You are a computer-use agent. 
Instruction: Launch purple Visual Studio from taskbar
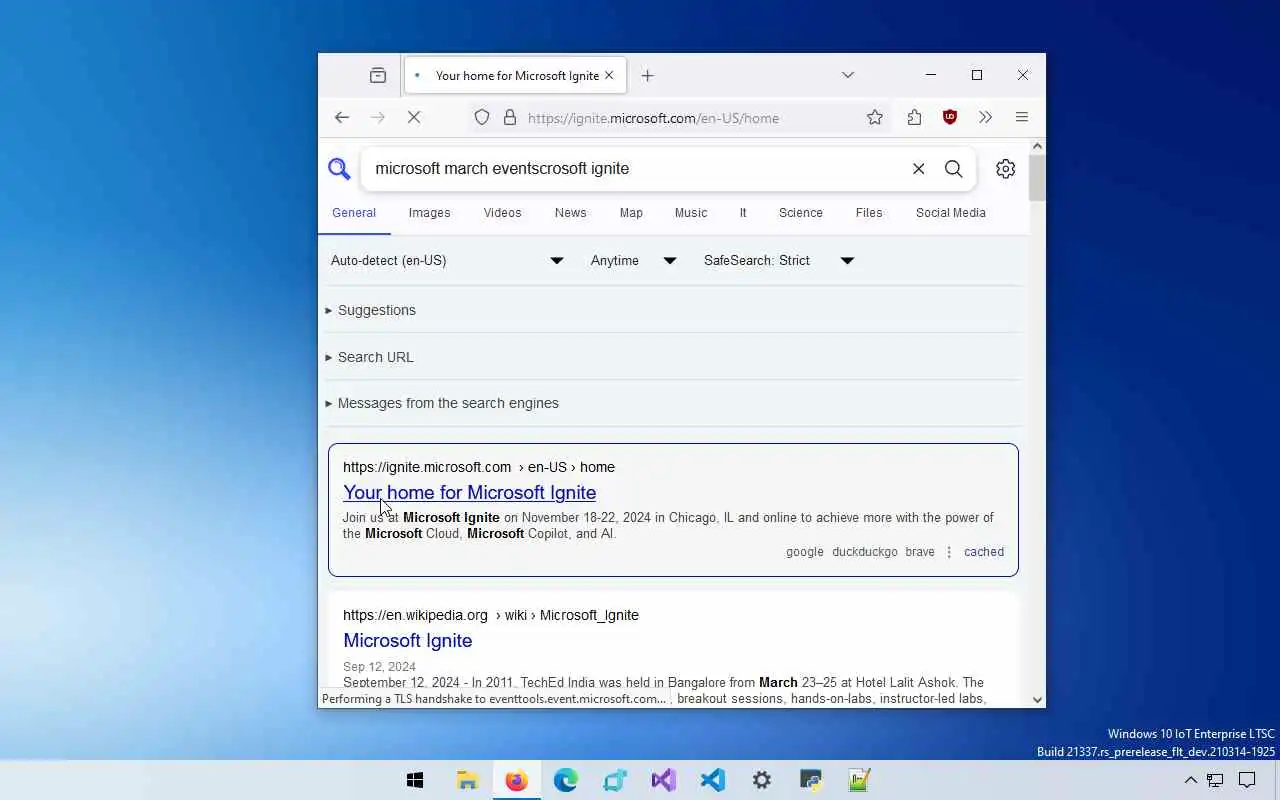pyautogui.click(x=663, y=780)
